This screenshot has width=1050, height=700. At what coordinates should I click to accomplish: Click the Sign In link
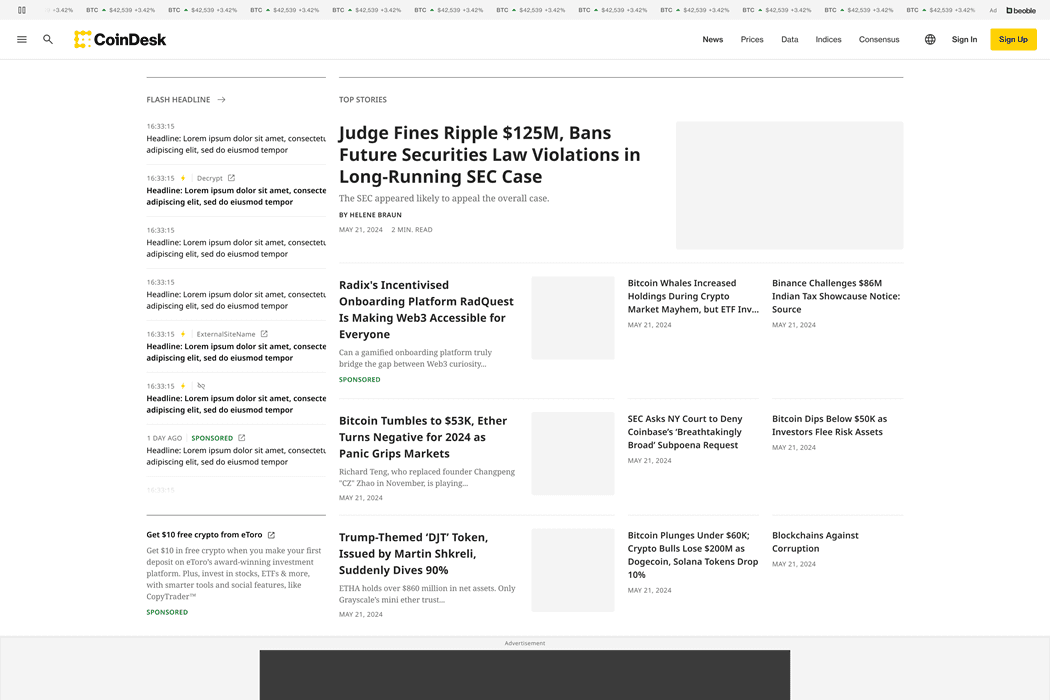point(964,40)
